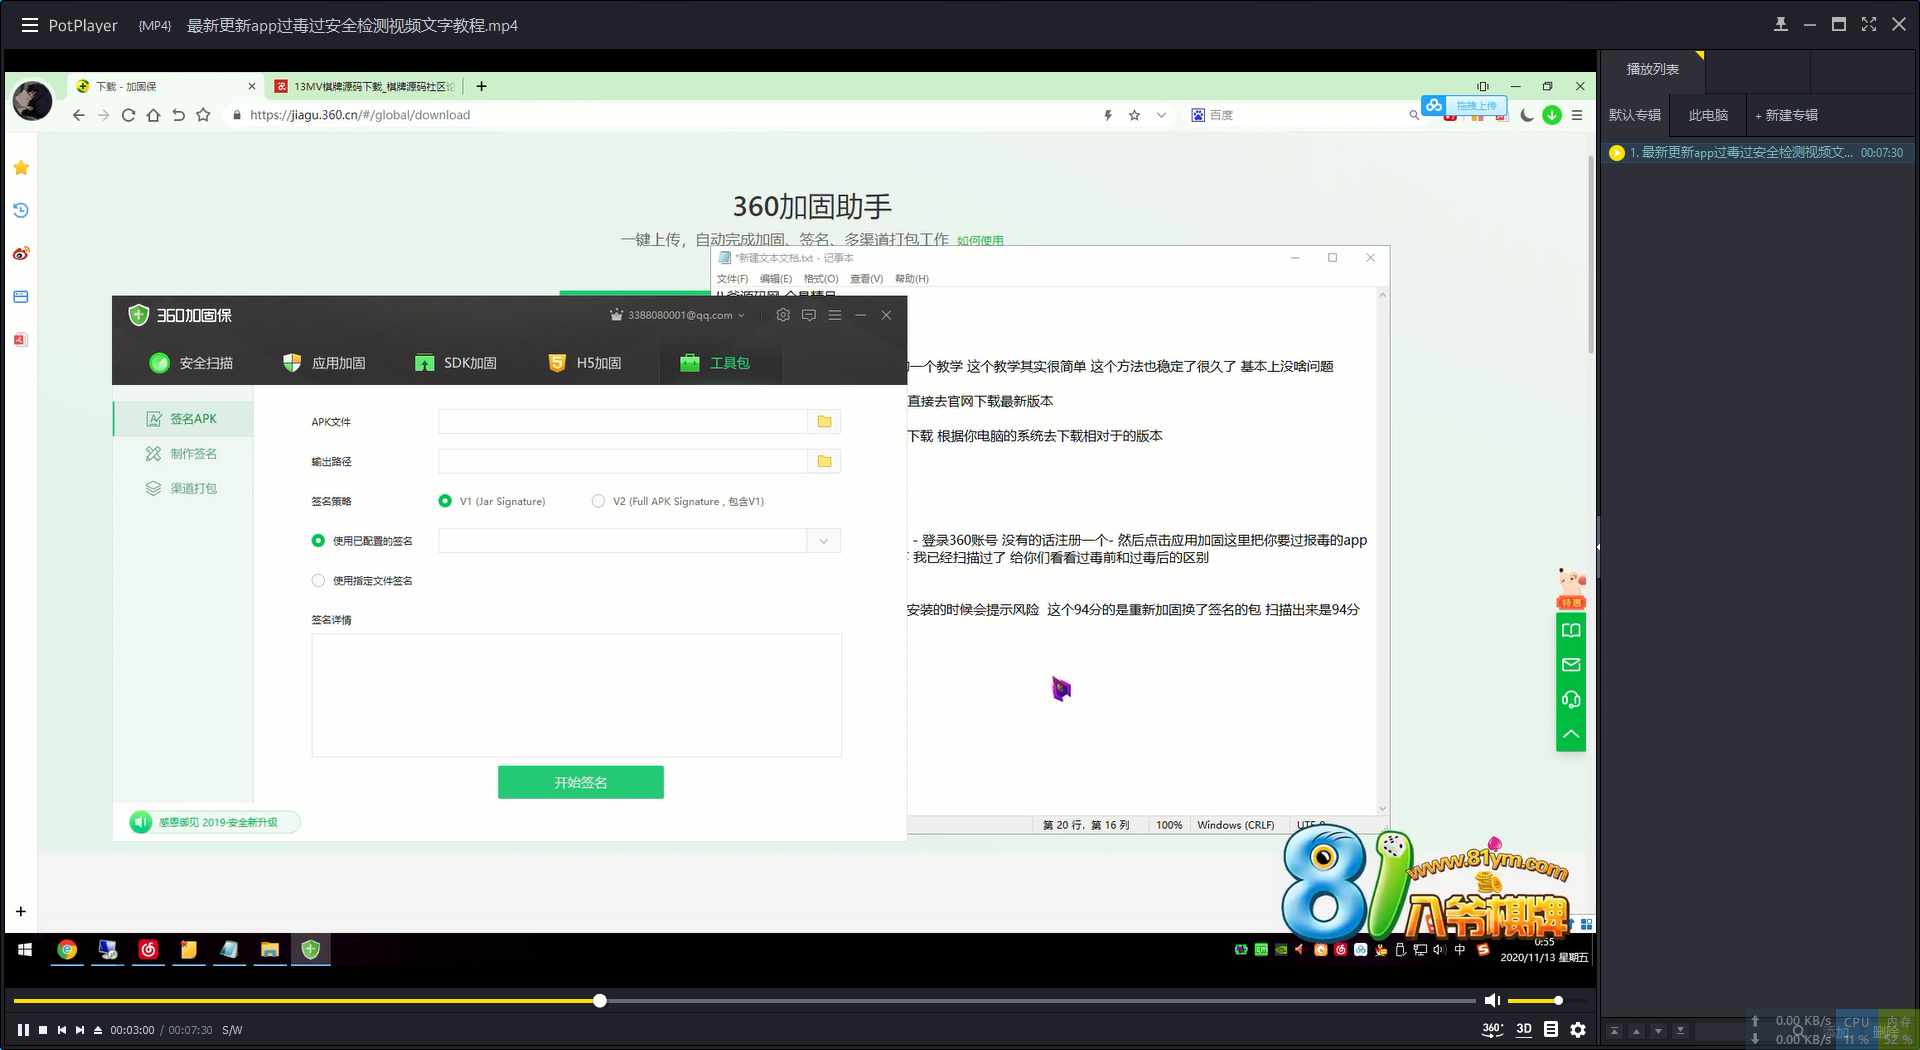The height and width of the screenshot is (1050, 1920).
Task: Bookmark page with star in address bar
Action: [1134, 115]
